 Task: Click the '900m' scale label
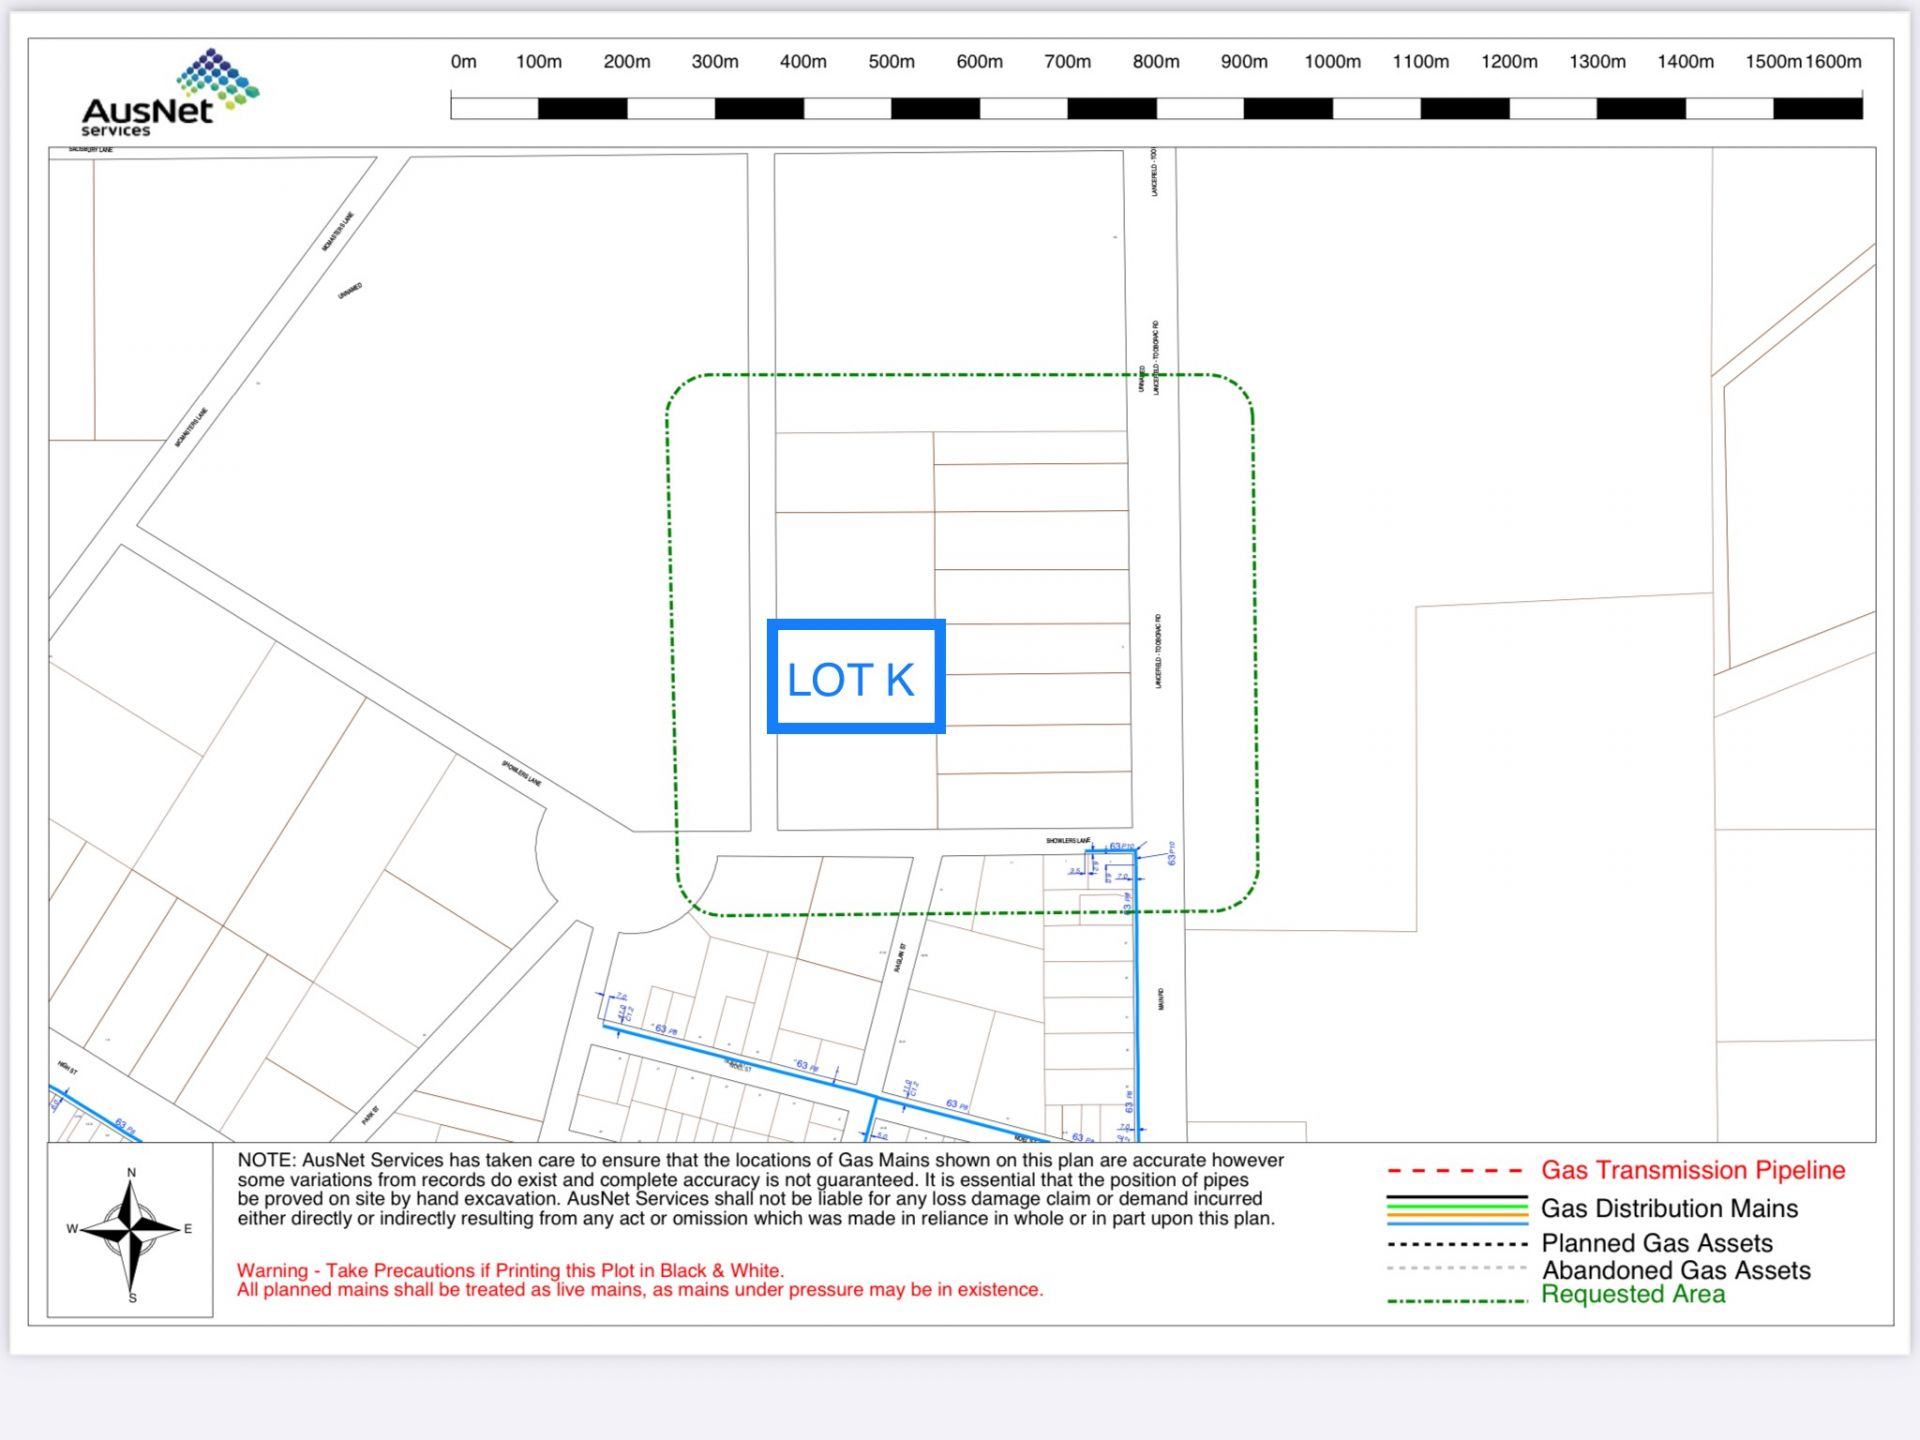tap(1244, 62)
